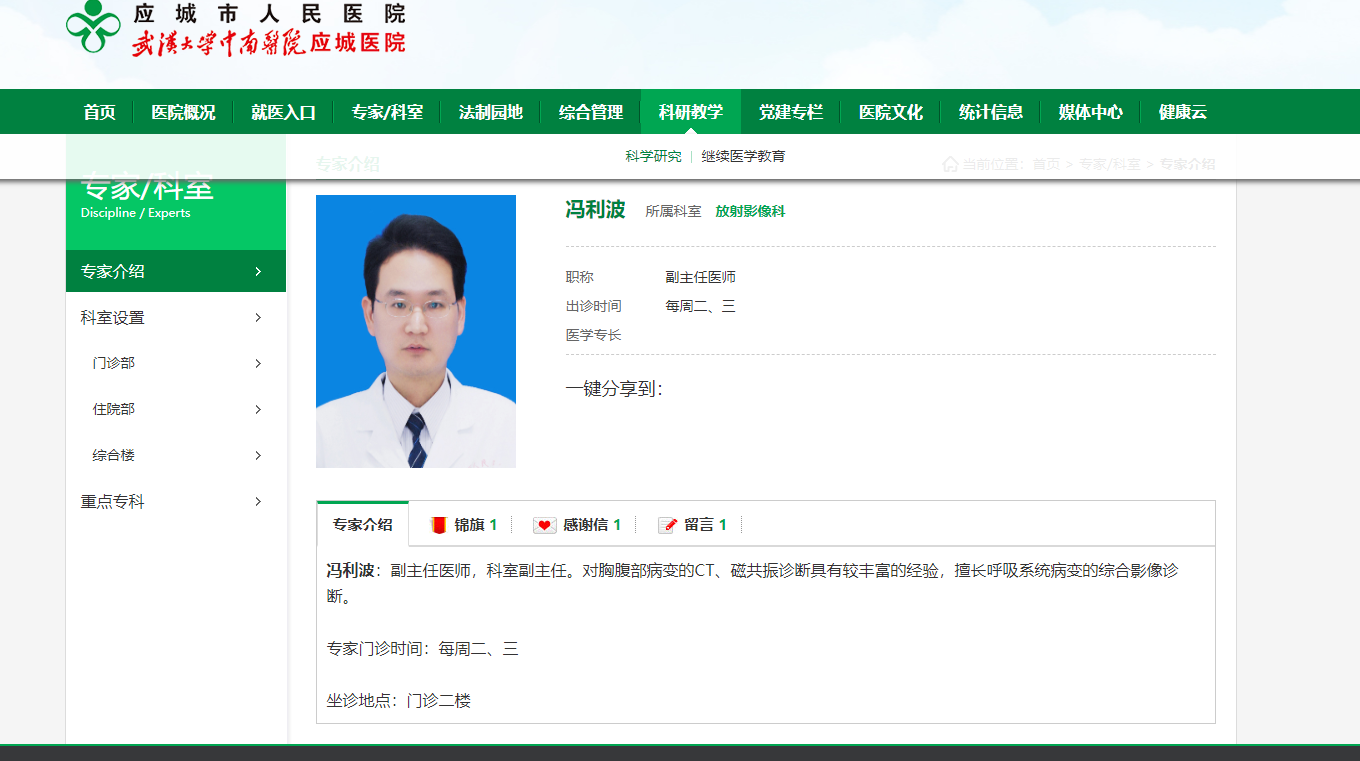Expand the chevron on the 专家介绍 row
Image resolution: width=1360 pixels, height=761 pixels.
[x=258, y=271]
